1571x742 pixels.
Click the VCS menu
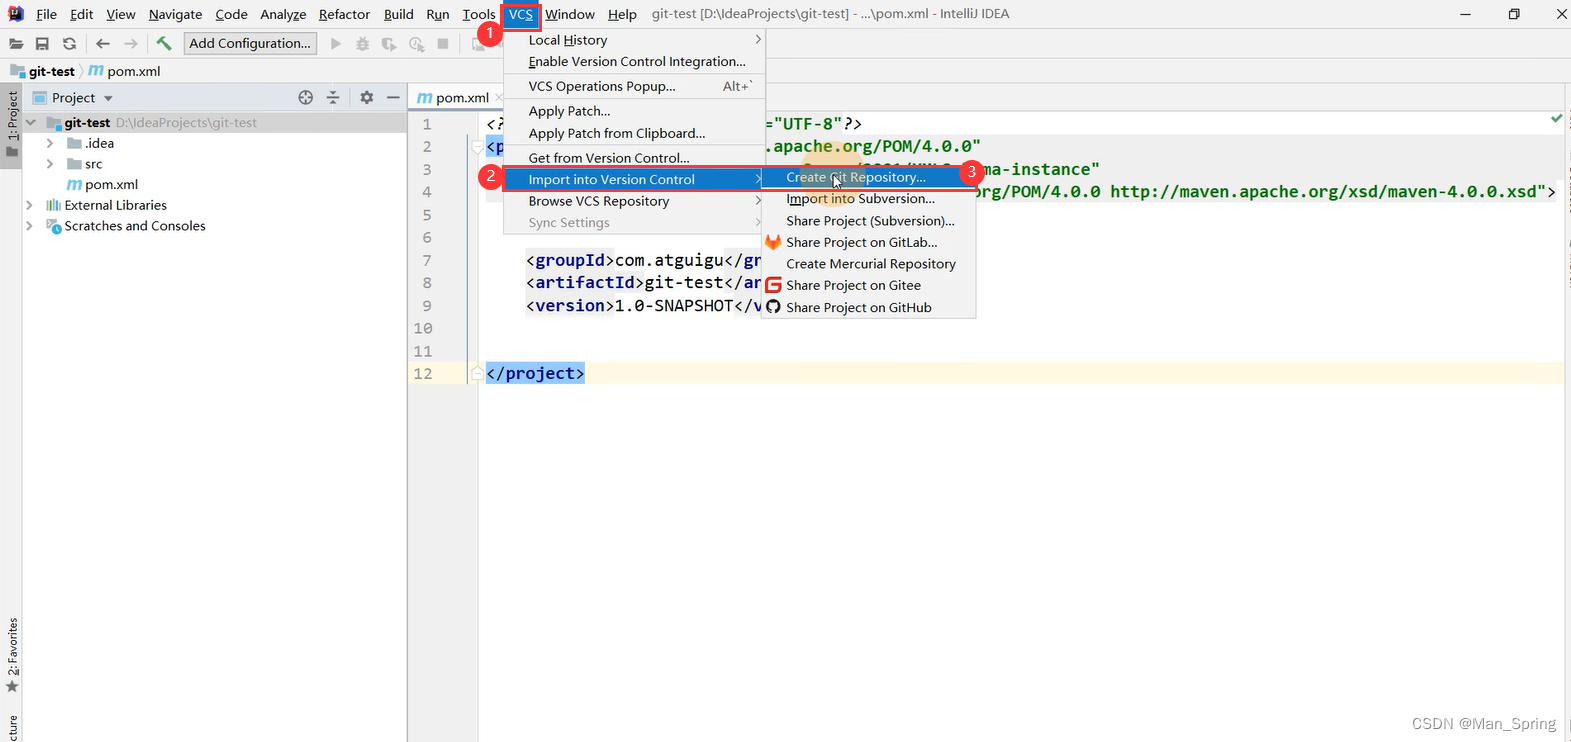click(520, 14)
